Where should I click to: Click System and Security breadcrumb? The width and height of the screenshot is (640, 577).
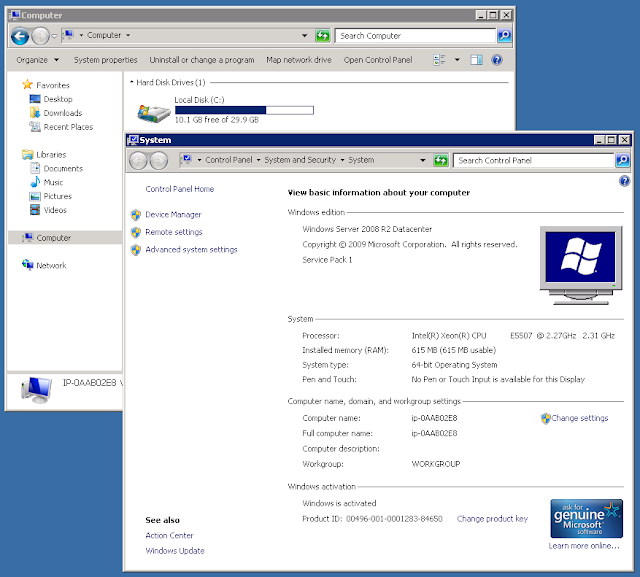click(x=300, y=160)
